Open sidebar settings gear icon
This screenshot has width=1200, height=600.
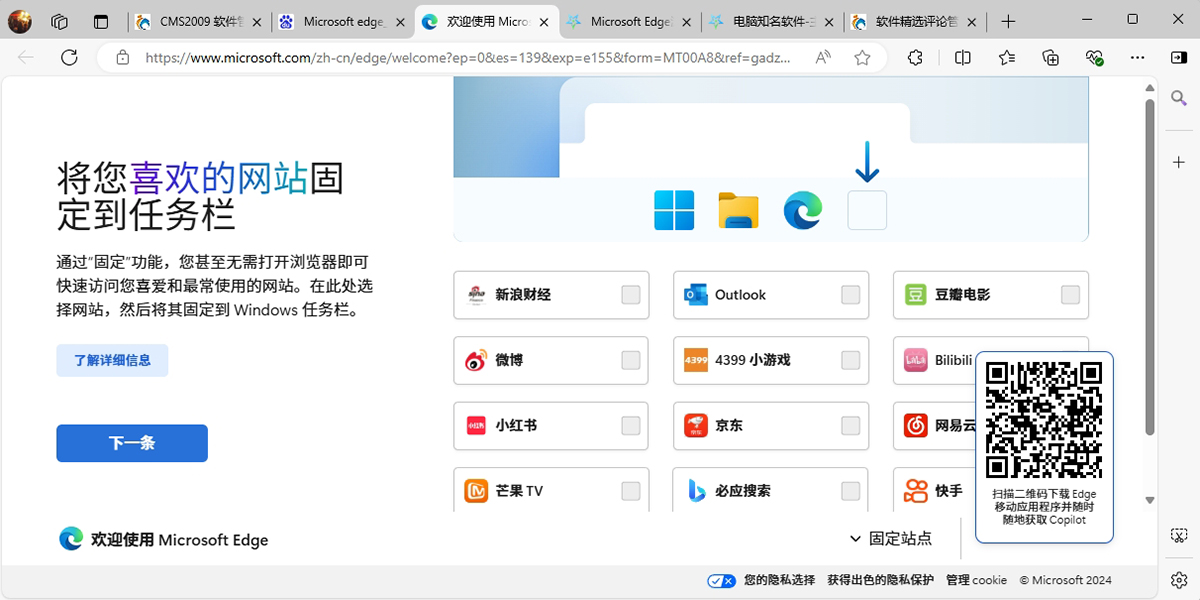(1179, 579)
